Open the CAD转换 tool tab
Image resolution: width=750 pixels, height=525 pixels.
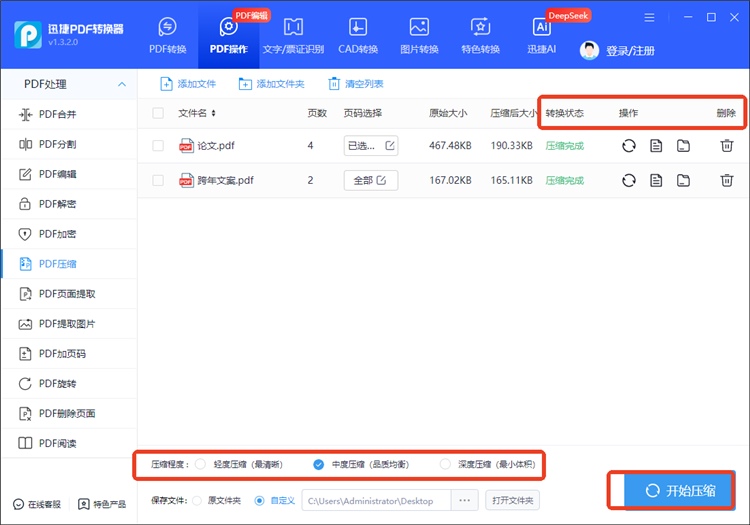357,36
